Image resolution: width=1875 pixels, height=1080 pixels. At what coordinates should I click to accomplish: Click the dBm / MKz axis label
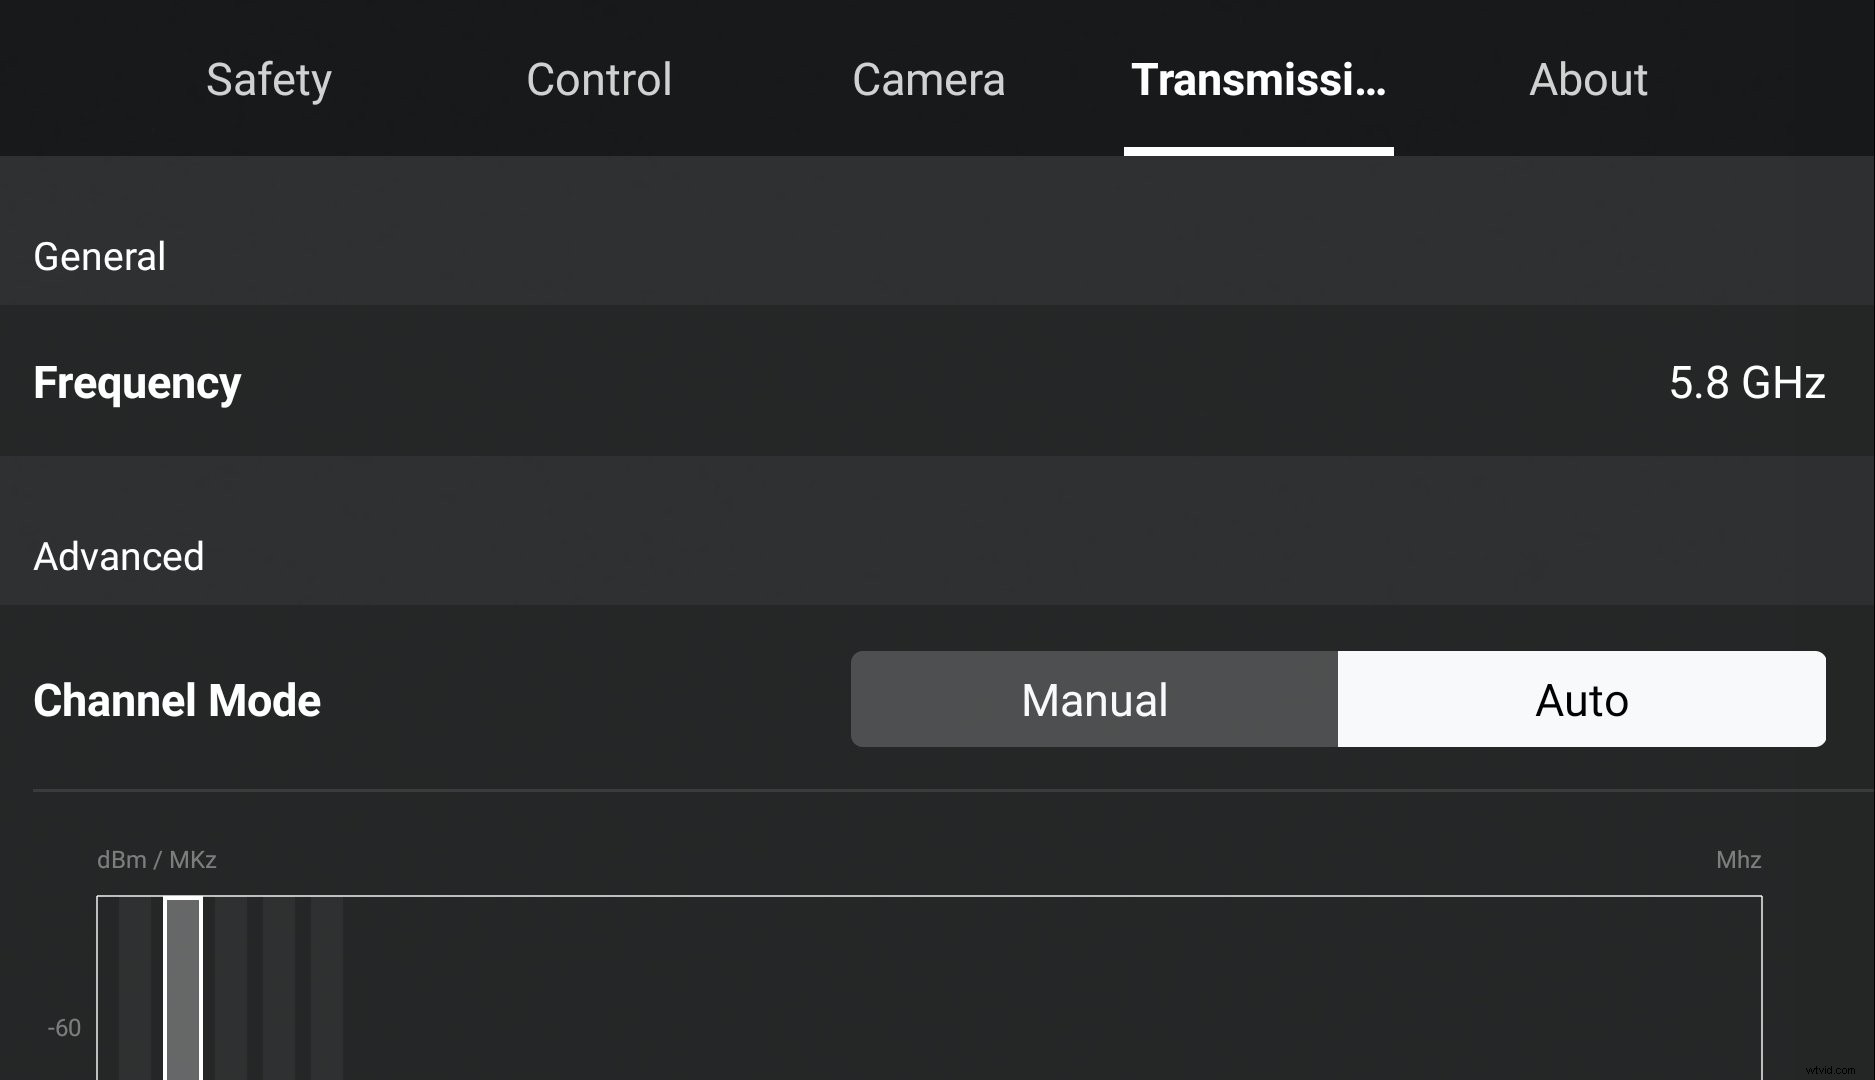156,859
